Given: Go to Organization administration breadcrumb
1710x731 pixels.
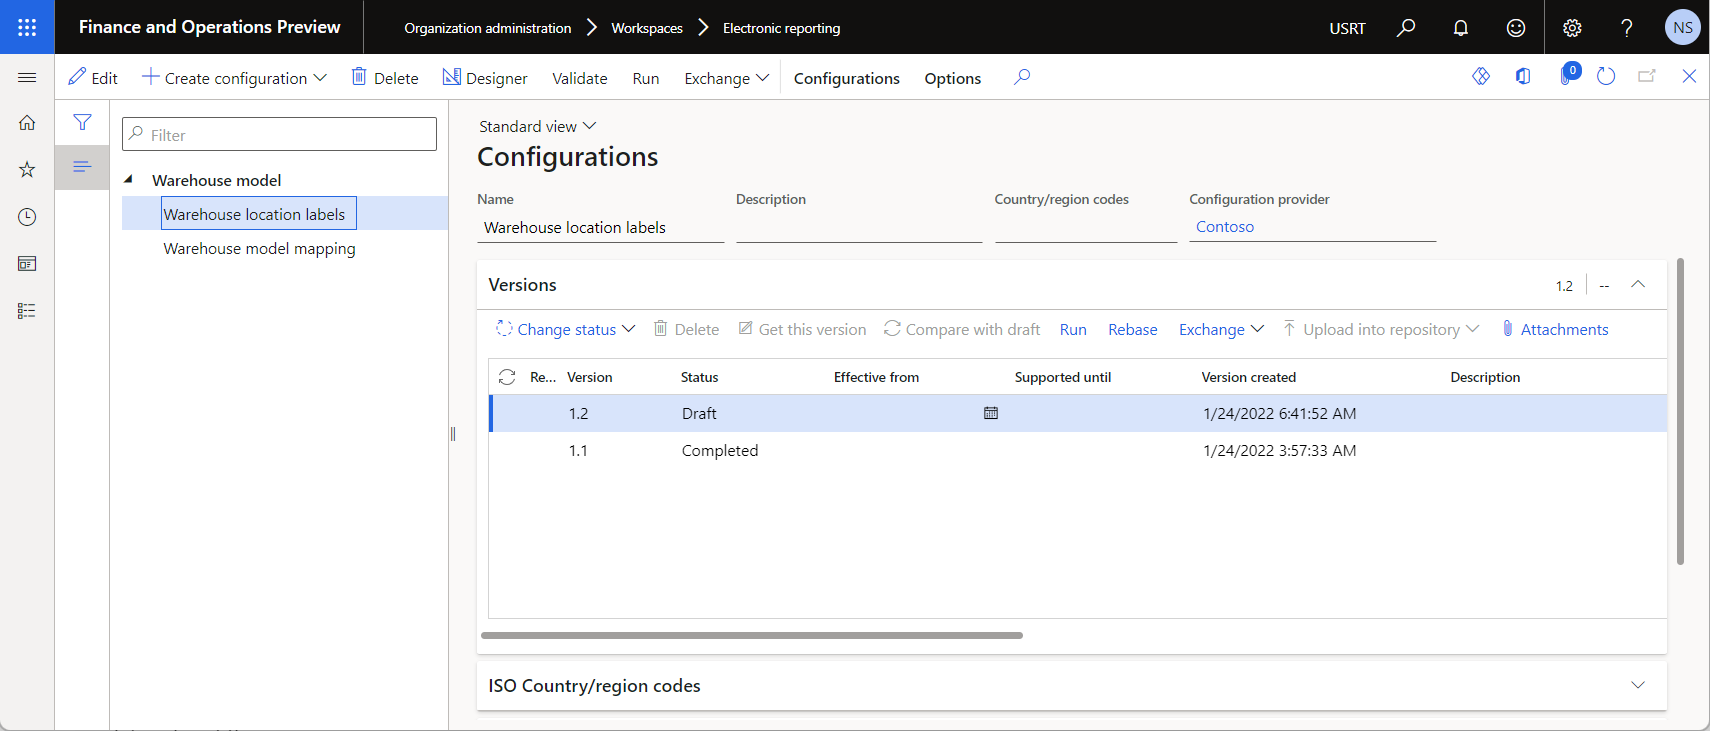Looking at the screenshot, I should 488,28.
